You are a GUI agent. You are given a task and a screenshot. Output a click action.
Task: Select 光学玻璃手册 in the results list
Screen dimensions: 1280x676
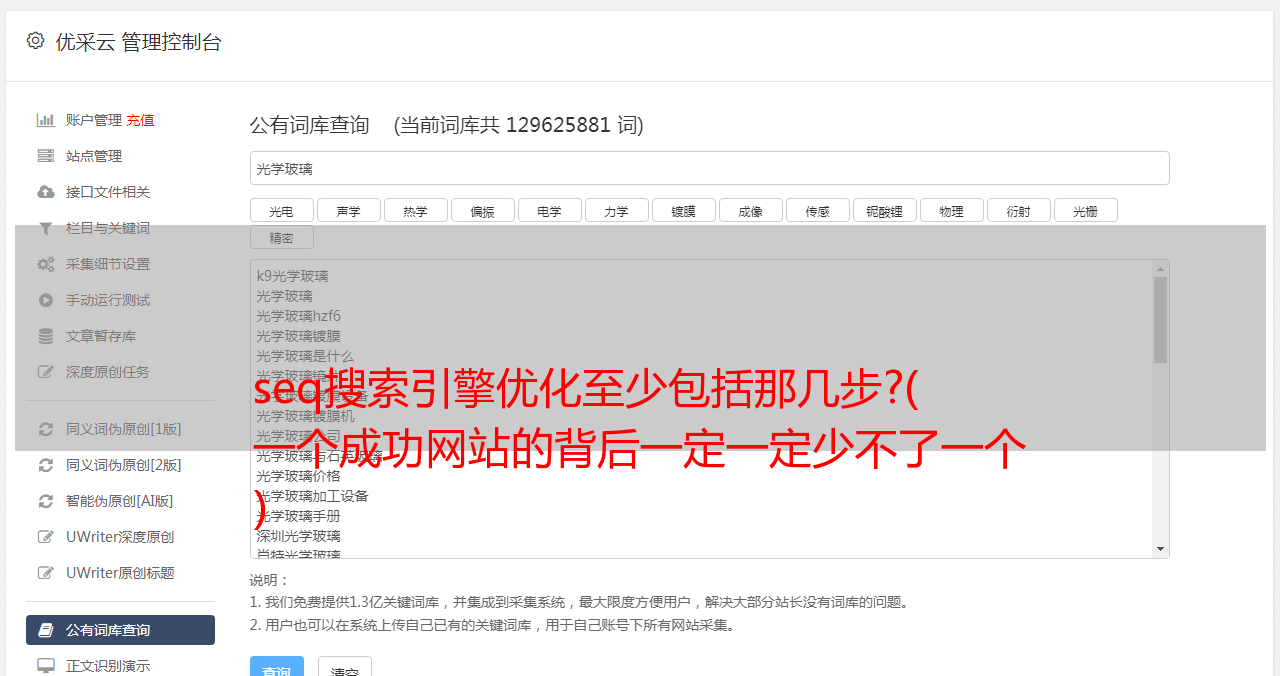coord(298,516)
